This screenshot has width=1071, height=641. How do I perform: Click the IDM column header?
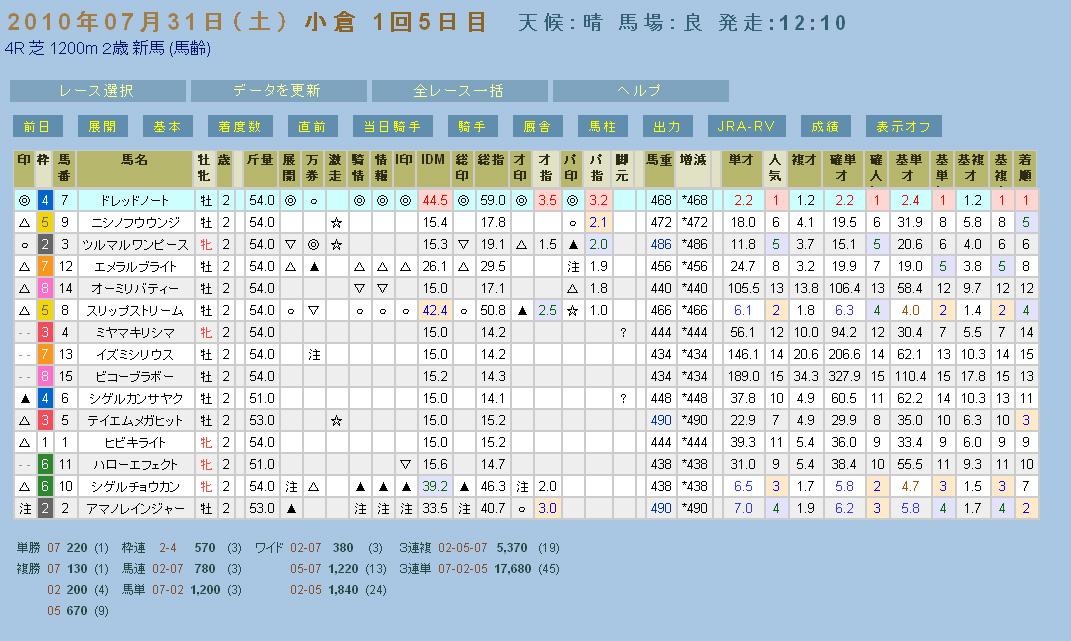pos(433,169)
